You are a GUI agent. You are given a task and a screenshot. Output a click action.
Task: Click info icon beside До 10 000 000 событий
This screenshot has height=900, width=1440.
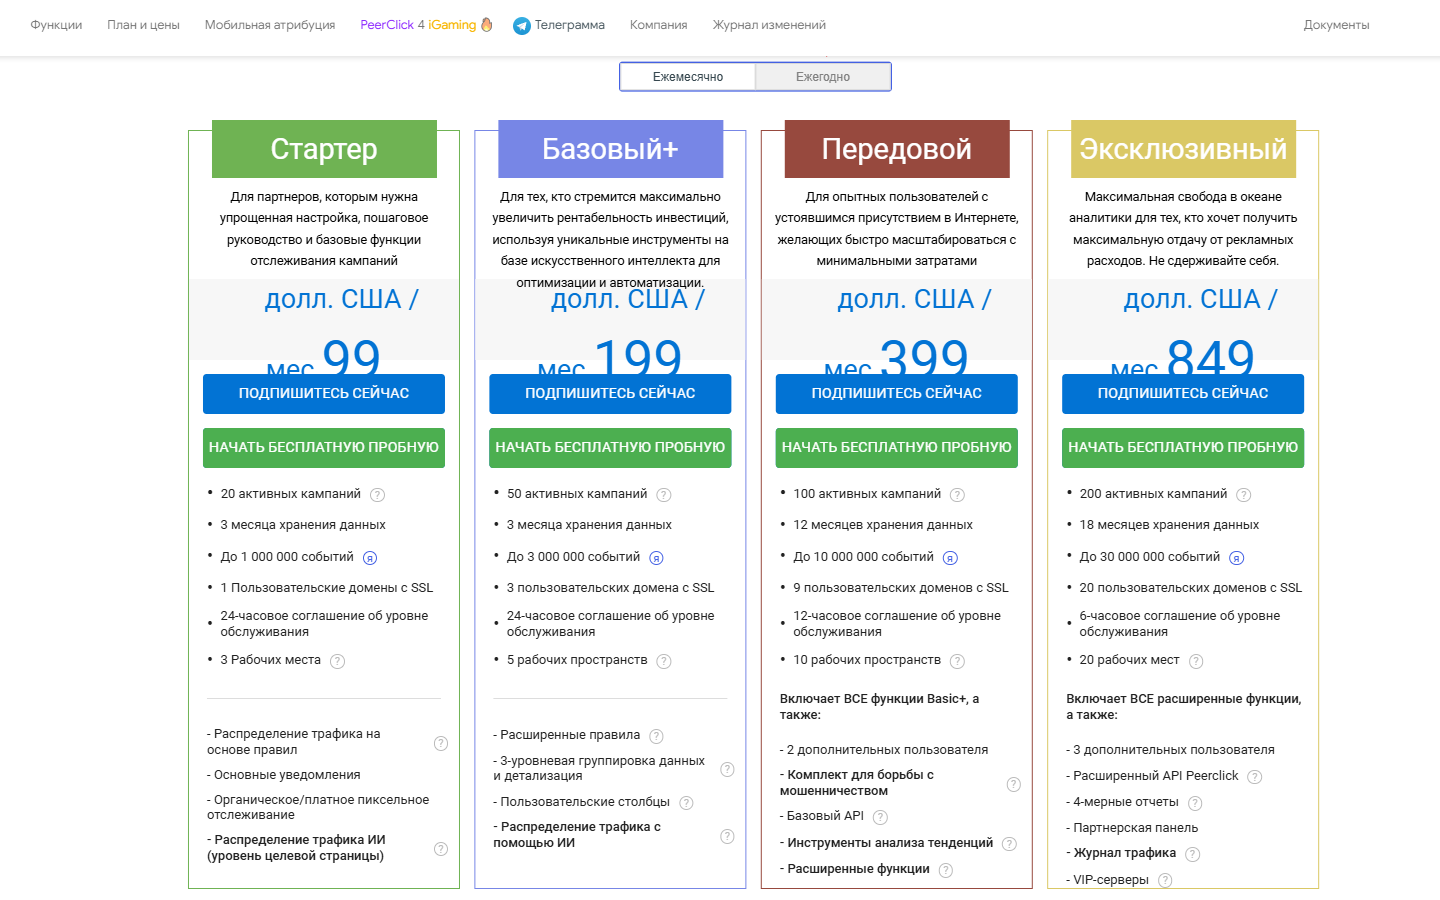950,558
